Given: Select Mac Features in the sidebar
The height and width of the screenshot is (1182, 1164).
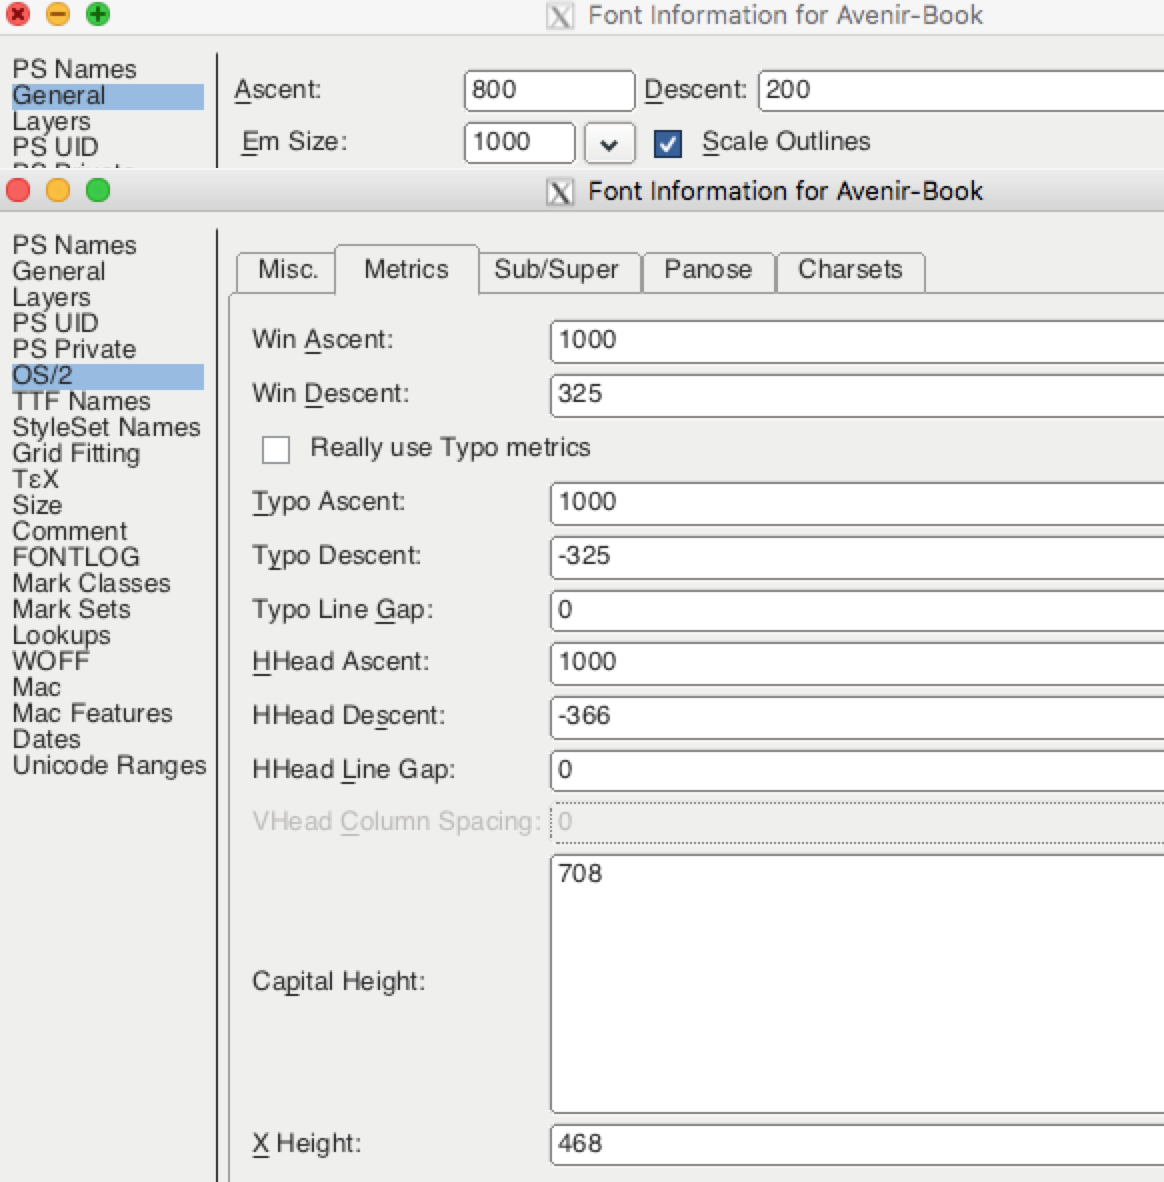Looking at the screenshot, I should click(x=93, y=713).
